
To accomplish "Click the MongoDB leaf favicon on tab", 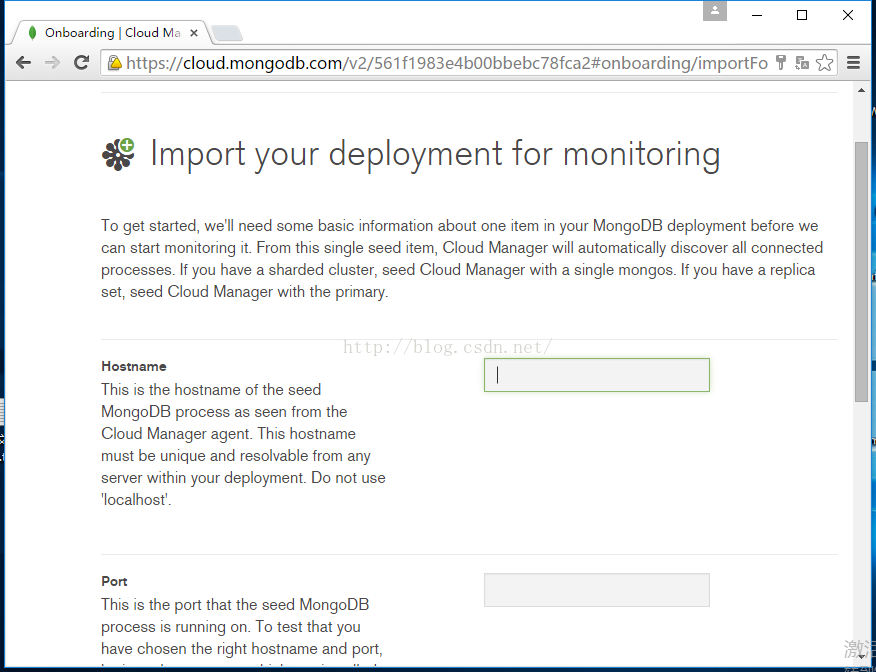I will [x=32, y=33].
